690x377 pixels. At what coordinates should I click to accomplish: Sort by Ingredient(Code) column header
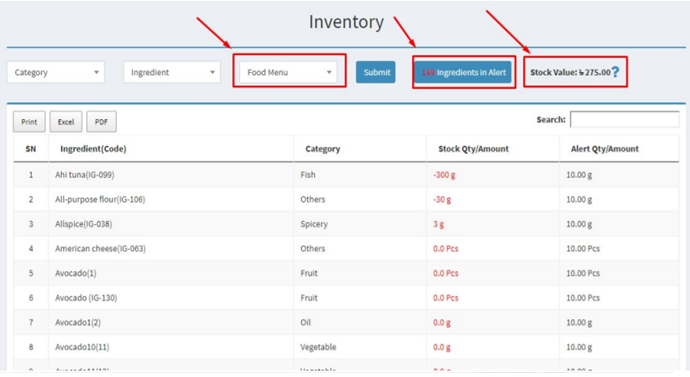[171, 149]
